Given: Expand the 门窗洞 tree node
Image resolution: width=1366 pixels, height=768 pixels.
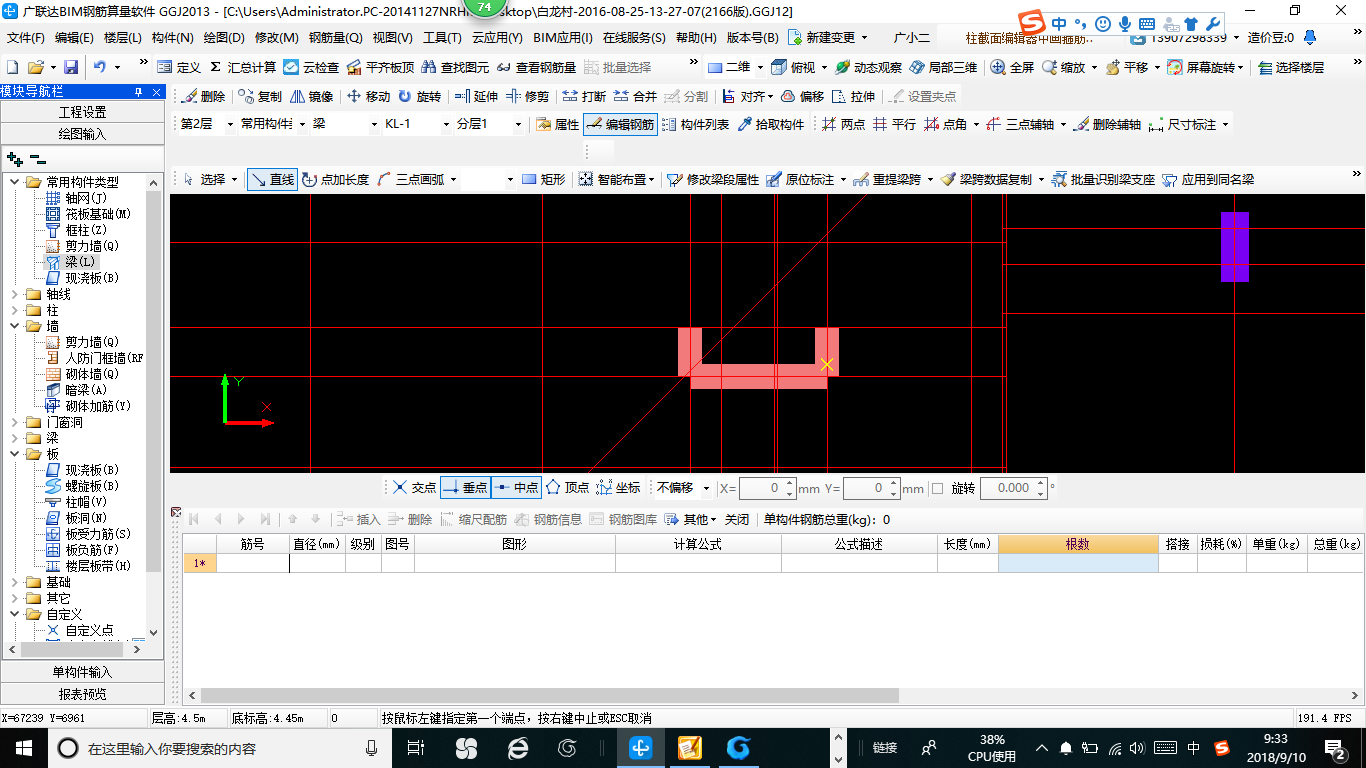Looking at the screenshot, I should [x=15, y=422].
